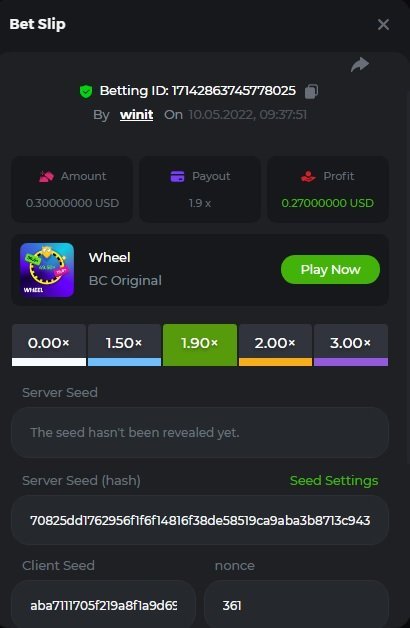Click the Profit hand icon

click(308, 176)
